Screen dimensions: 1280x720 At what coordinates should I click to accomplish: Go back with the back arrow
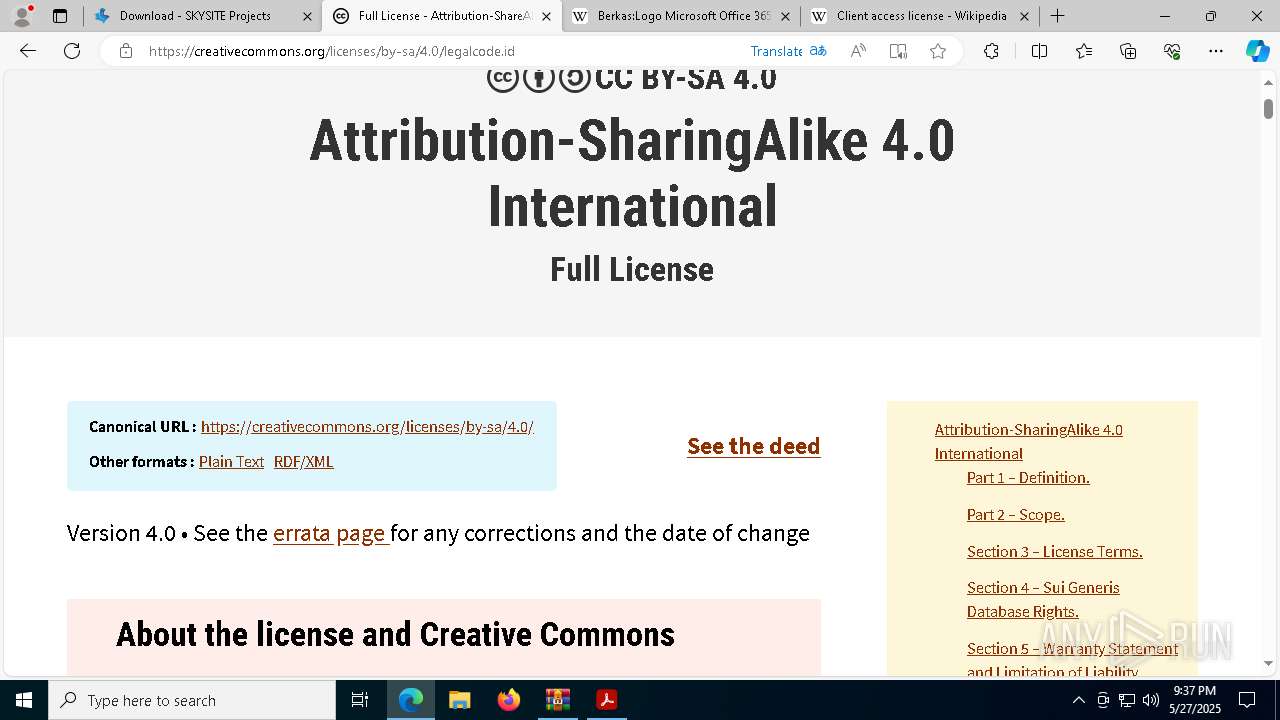tap(28, 51)
